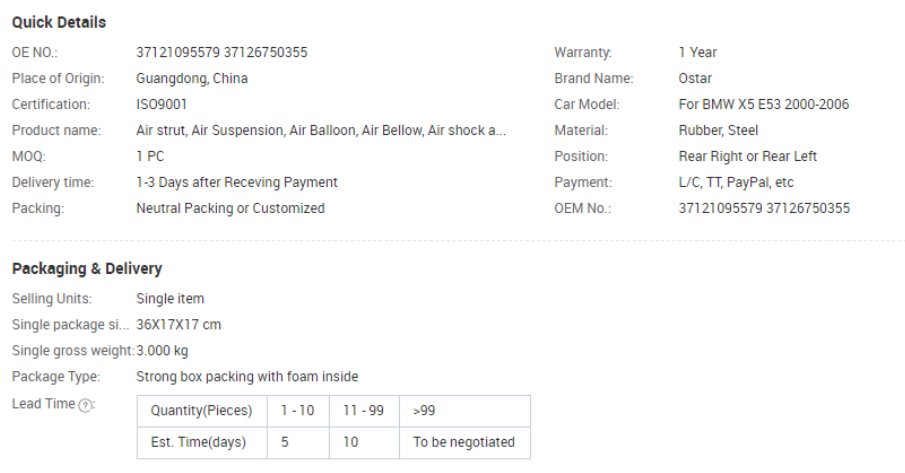Click the Lead Time help question icon

click(87, 404)
